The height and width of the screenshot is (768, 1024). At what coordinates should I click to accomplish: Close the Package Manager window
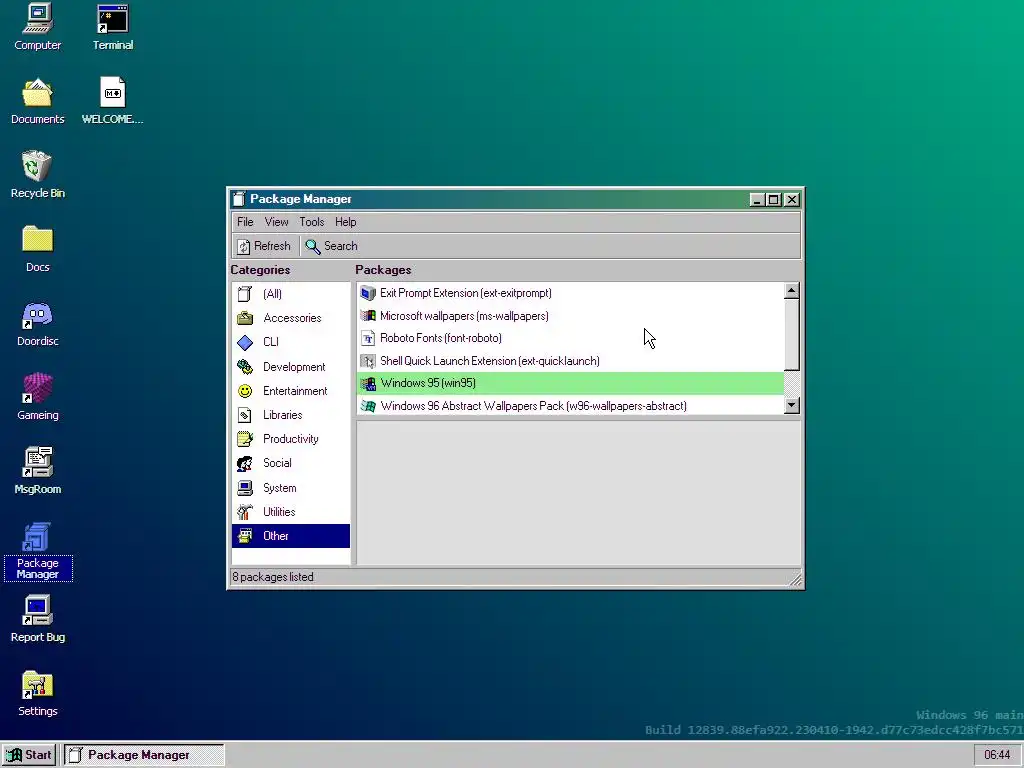click(x=792, y=200)
